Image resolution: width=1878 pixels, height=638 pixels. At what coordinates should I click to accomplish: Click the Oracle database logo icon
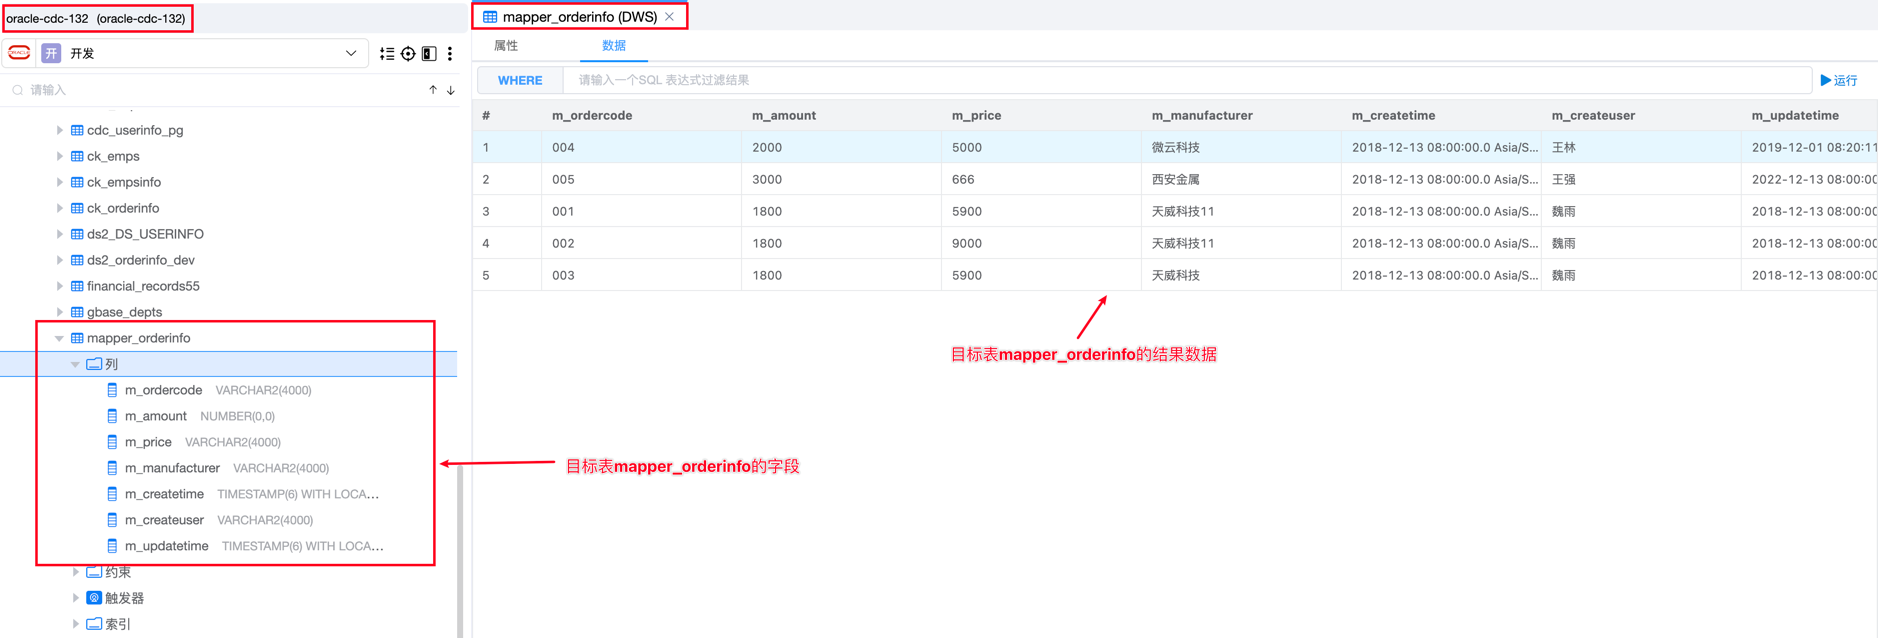pos(19,53)
